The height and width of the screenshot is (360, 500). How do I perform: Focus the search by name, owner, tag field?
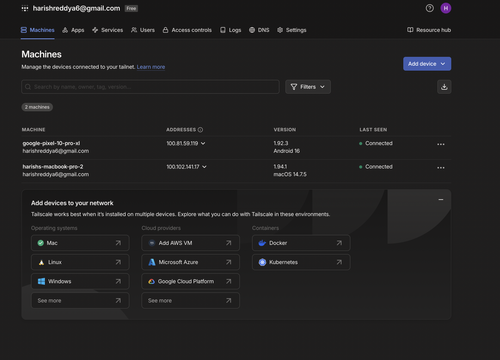click(150, 87)
